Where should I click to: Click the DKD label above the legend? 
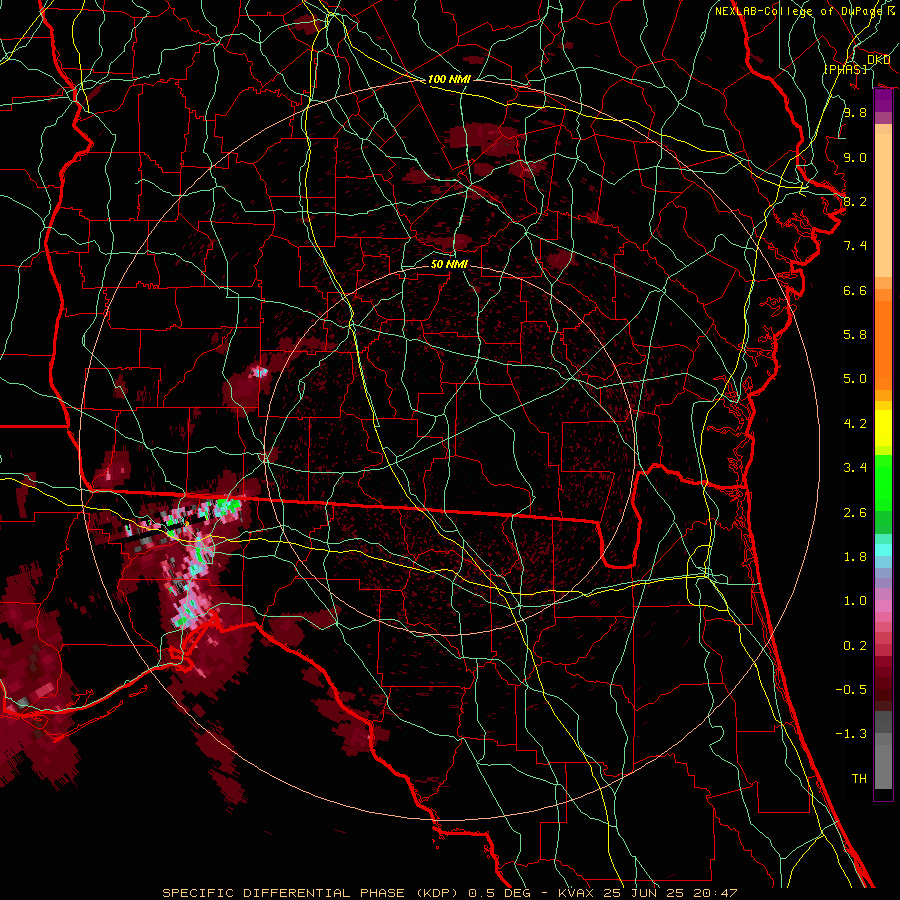[879, 60]
